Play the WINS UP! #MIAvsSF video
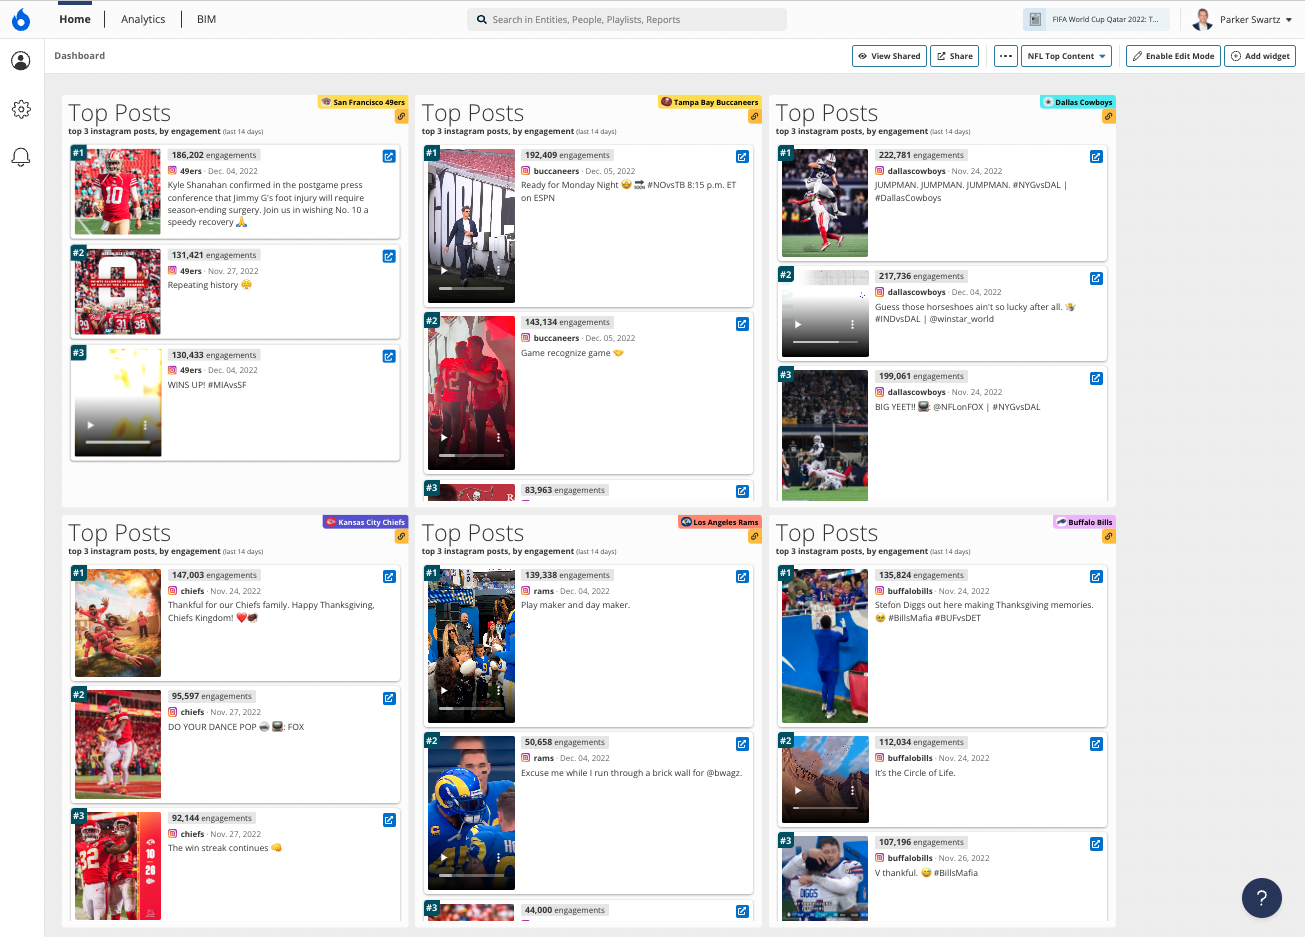The image size is (1305, 937). click(x=91, y=425)
